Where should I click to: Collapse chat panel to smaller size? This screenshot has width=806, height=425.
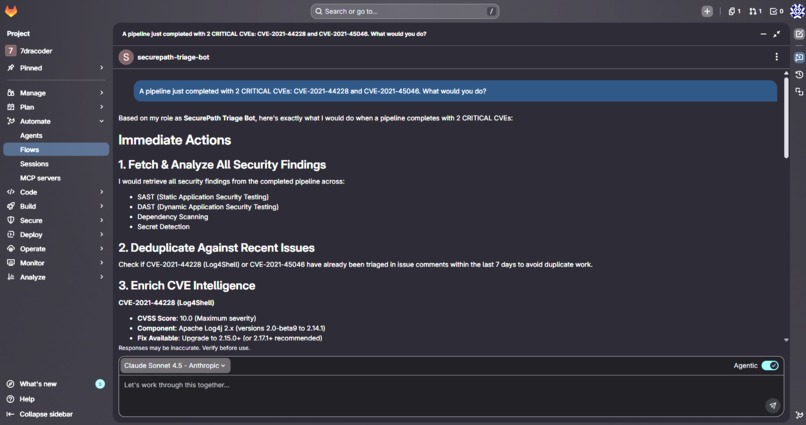[x=776, y=34]
